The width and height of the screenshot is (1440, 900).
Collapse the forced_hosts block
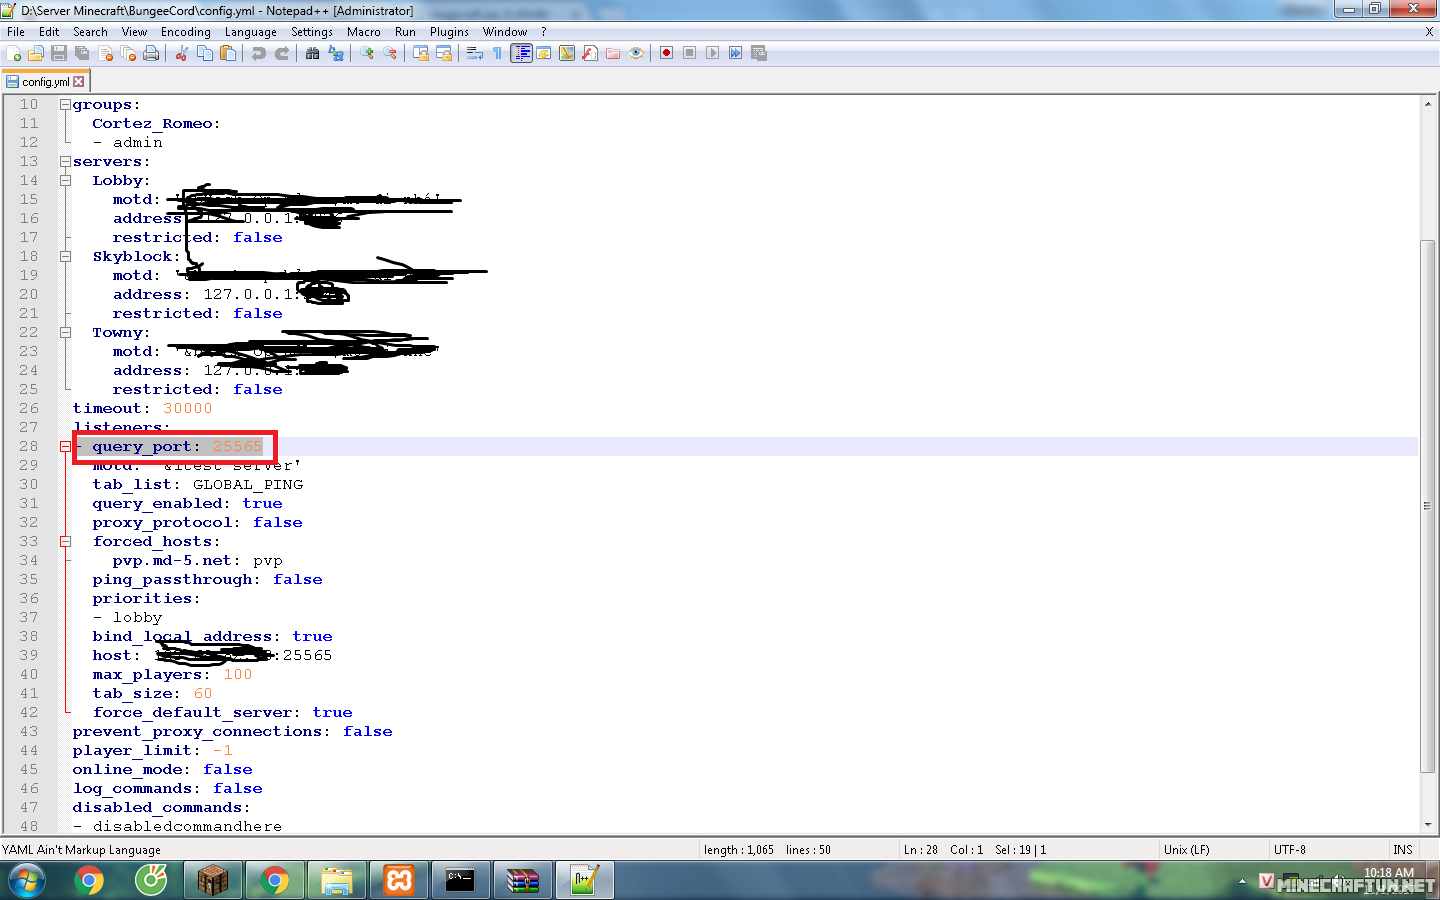pos(65,542)
